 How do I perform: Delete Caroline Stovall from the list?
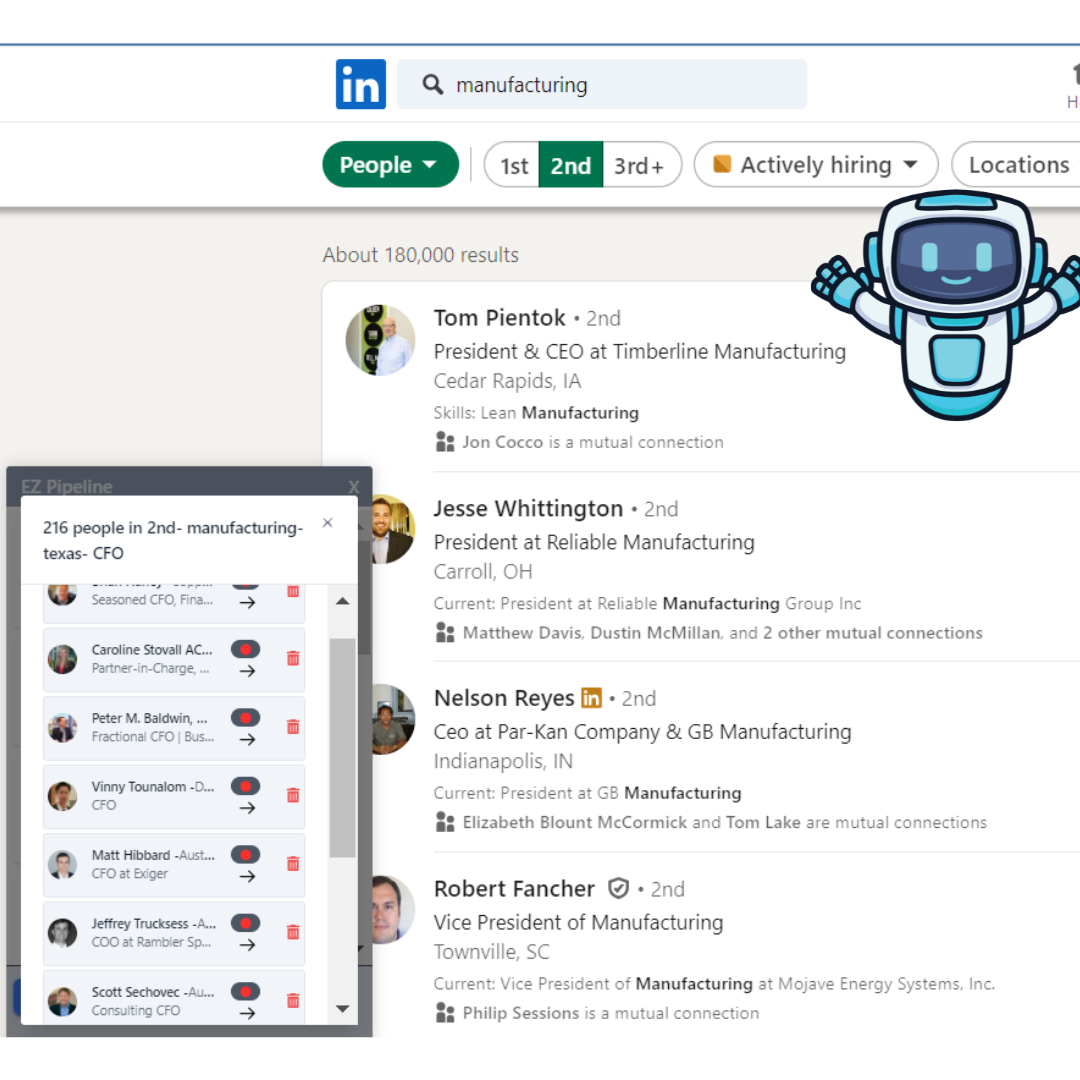(293, 658)
